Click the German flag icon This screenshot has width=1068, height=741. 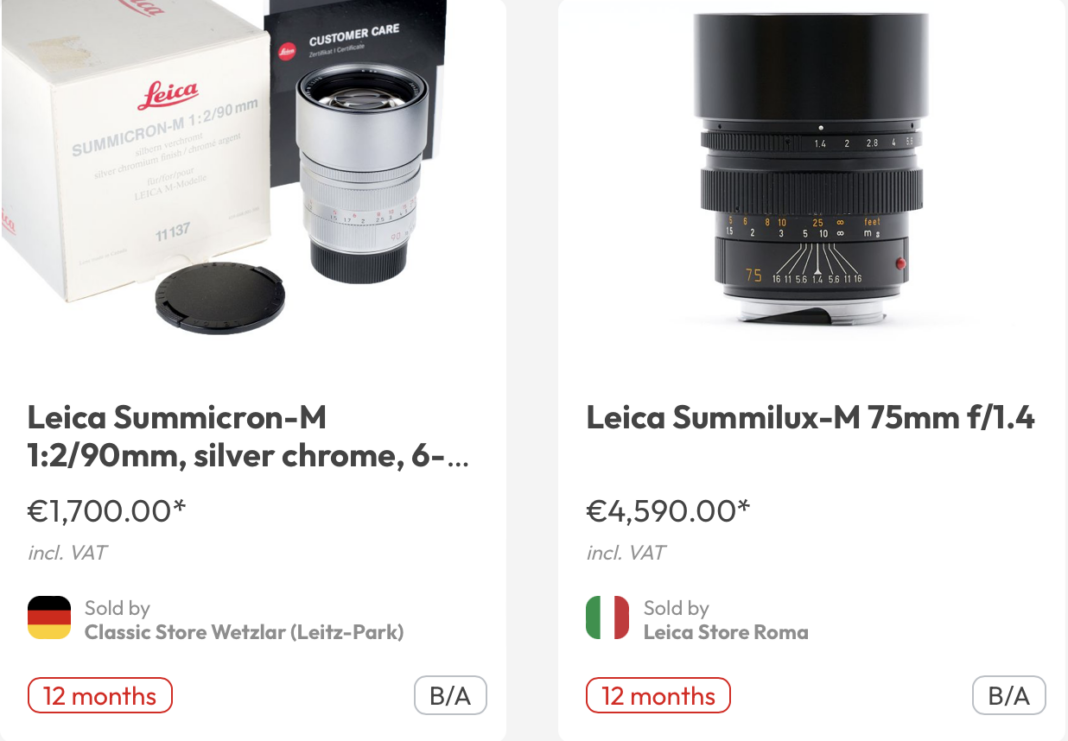coord(49,618)
